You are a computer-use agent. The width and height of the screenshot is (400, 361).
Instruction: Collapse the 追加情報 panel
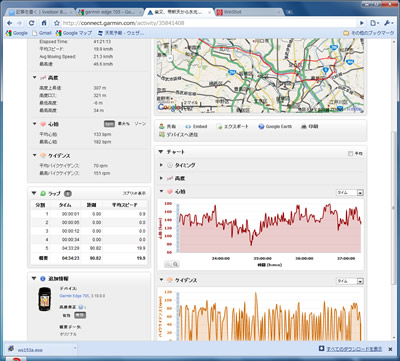pyautogui.click(x=34, y=278)
